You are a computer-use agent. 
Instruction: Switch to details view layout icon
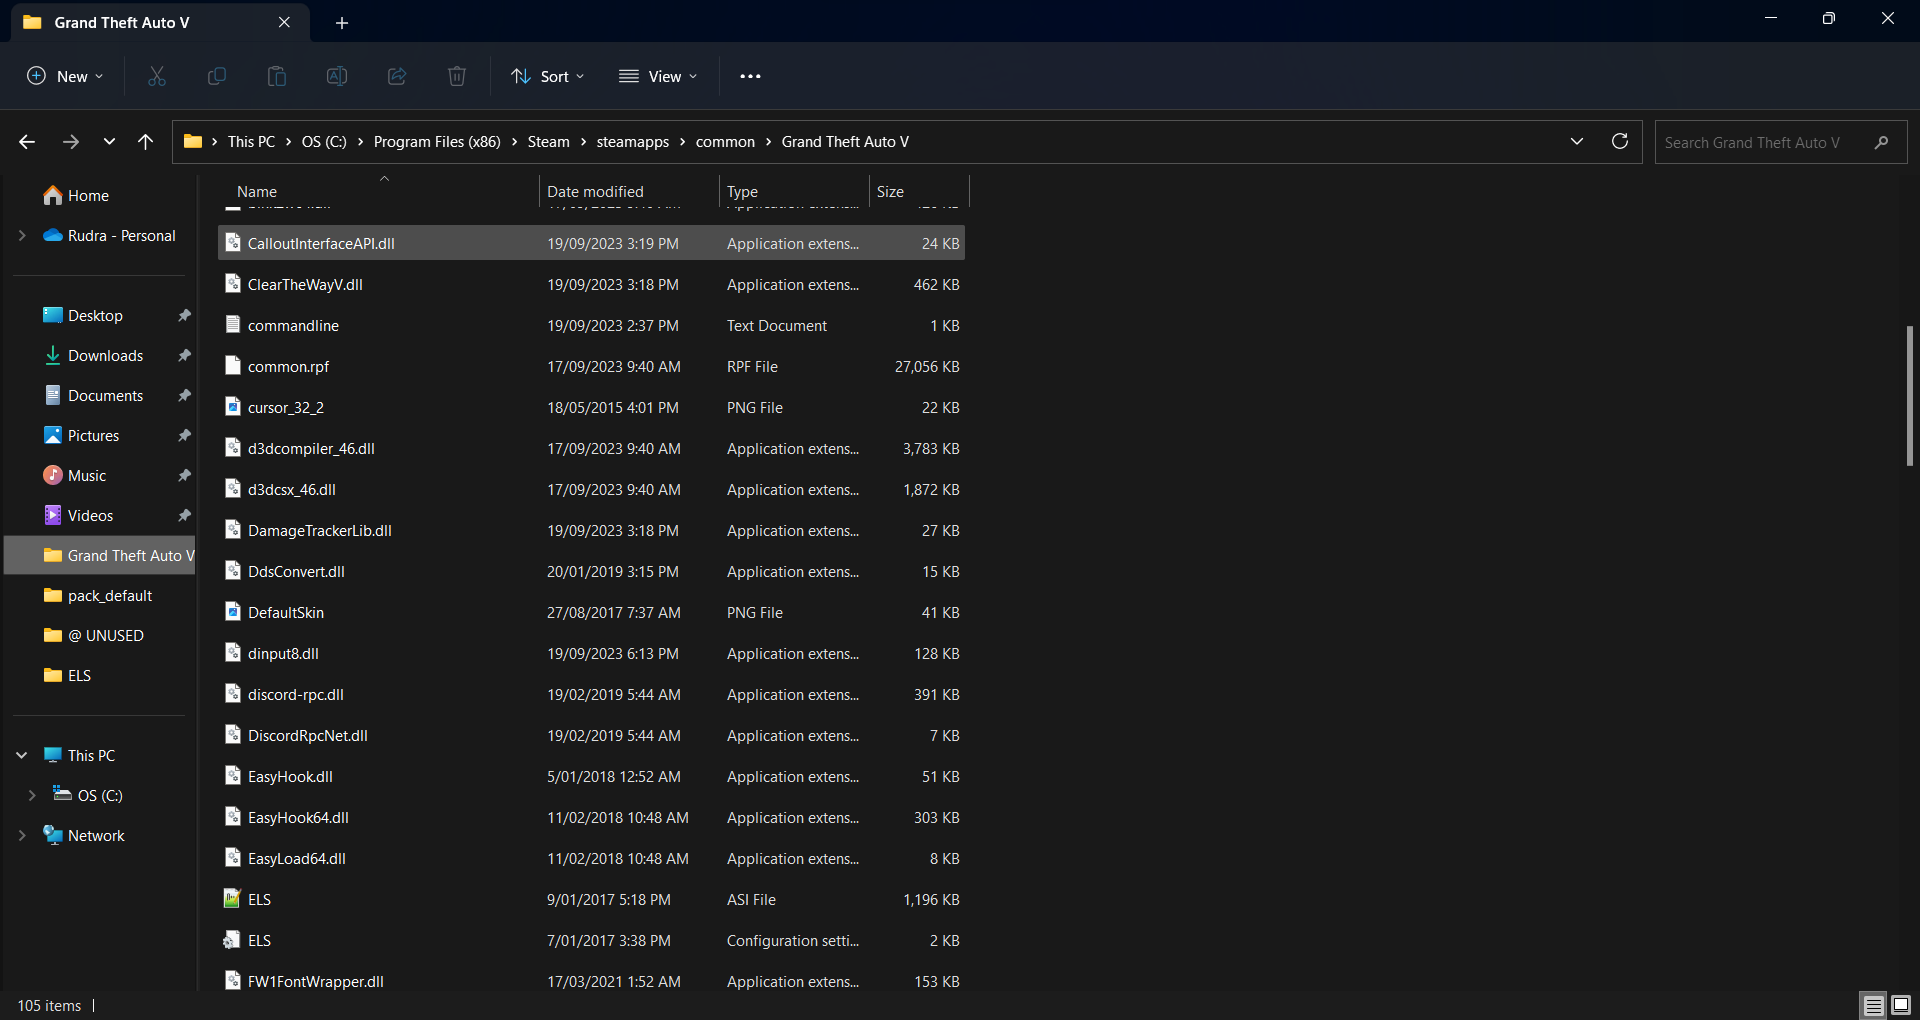point(1873,1005)
